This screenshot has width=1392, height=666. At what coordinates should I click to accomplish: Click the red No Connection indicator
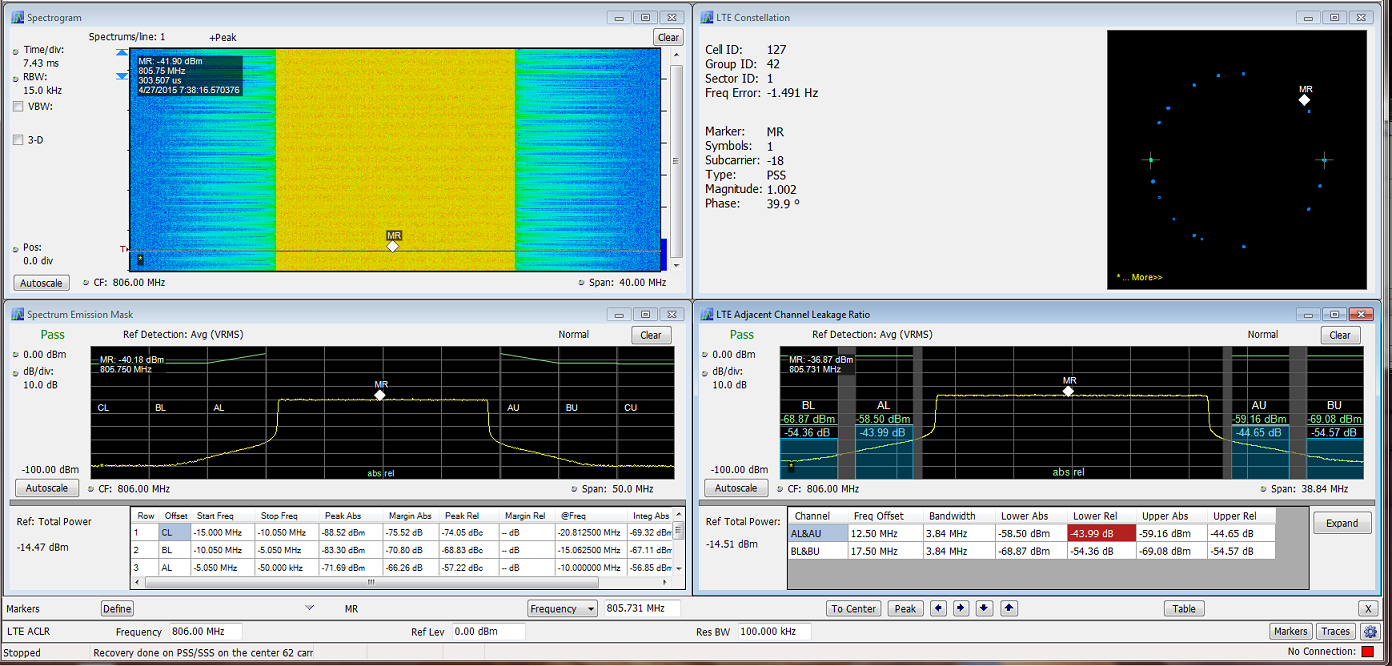(x=1367, y=653)
